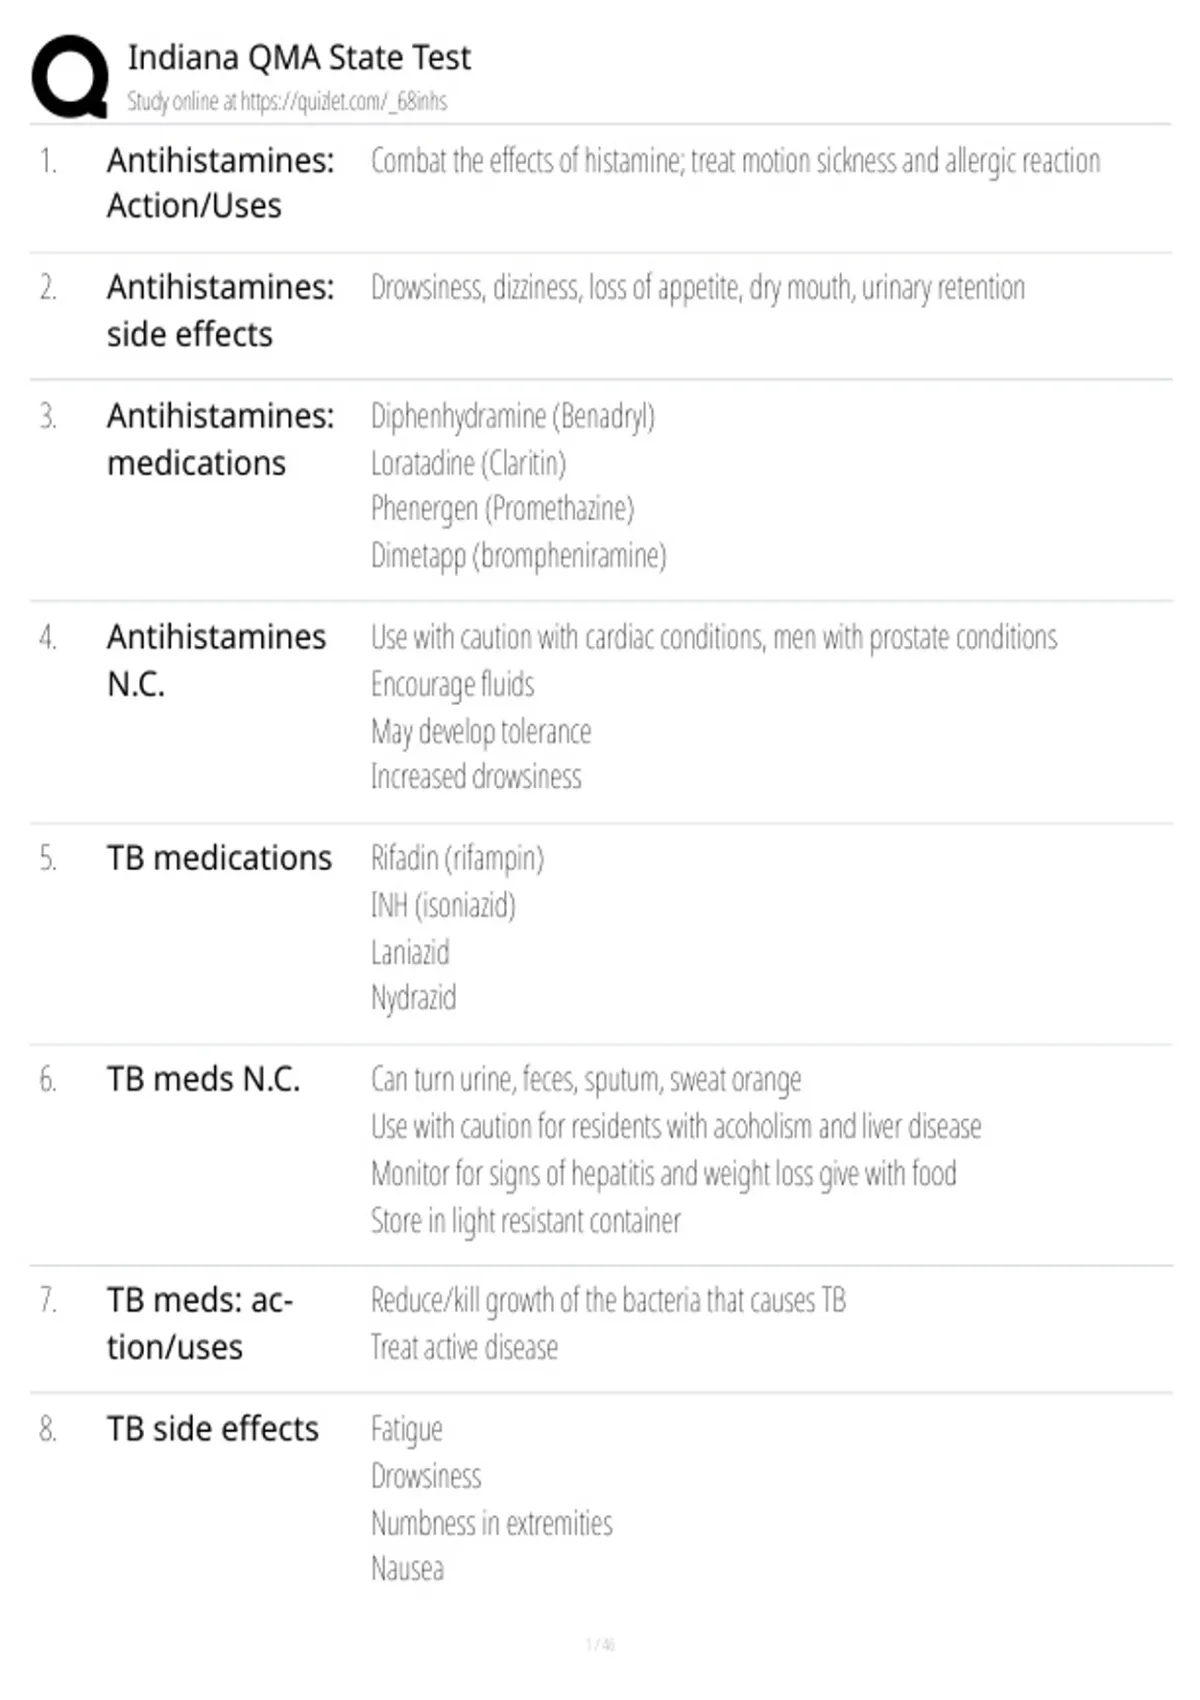Screen dimensions: 1200x1700
Task: Select the term Antihistamines: medications
Action: [x=221, y=439]
